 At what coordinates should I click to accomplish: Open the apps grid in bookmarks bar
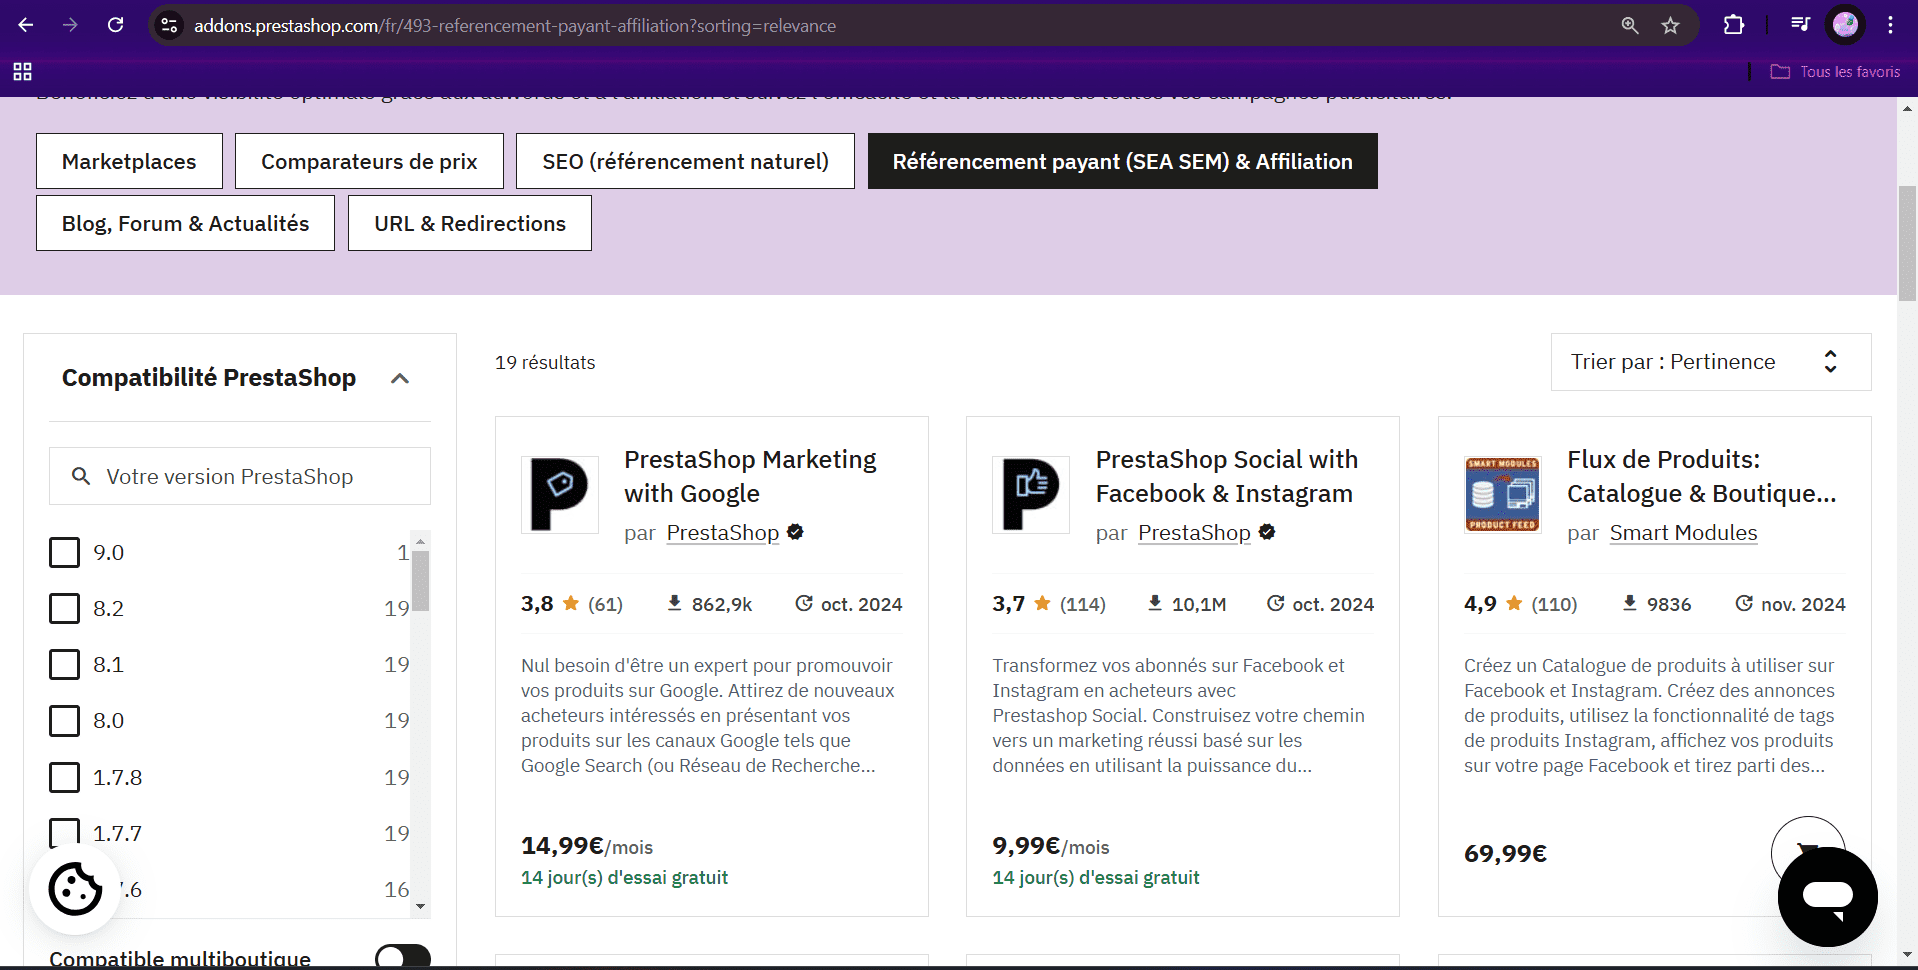(22, 72)
